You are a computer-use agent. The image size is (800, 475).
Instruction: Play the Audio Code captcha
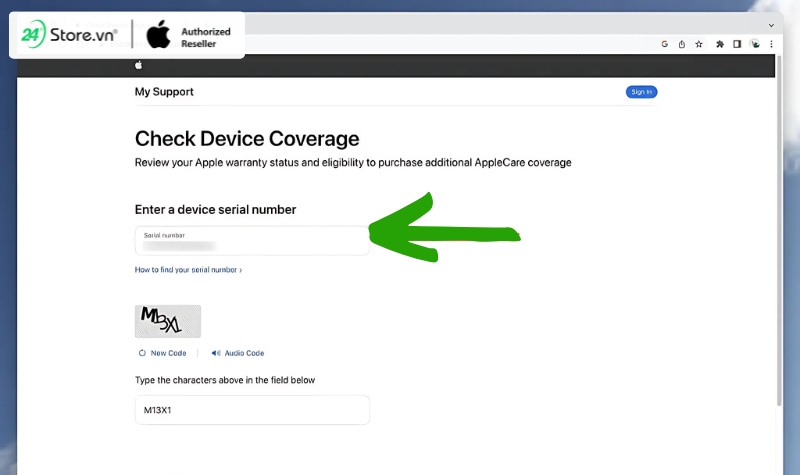tap(244, 353)
